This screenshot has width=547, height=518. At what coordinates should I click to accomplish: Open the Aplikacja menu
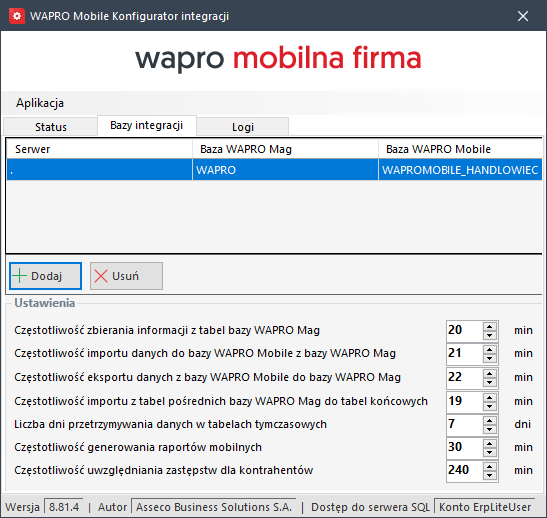pyautogui.click(x=40, y=103)
